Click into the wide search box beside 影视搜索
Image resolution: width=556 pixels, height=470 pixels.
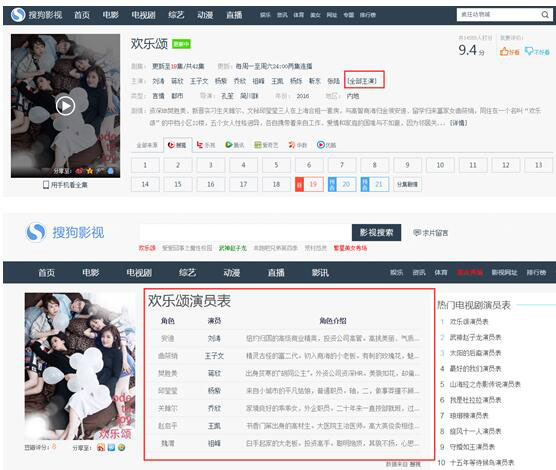(x=246, y=232)
